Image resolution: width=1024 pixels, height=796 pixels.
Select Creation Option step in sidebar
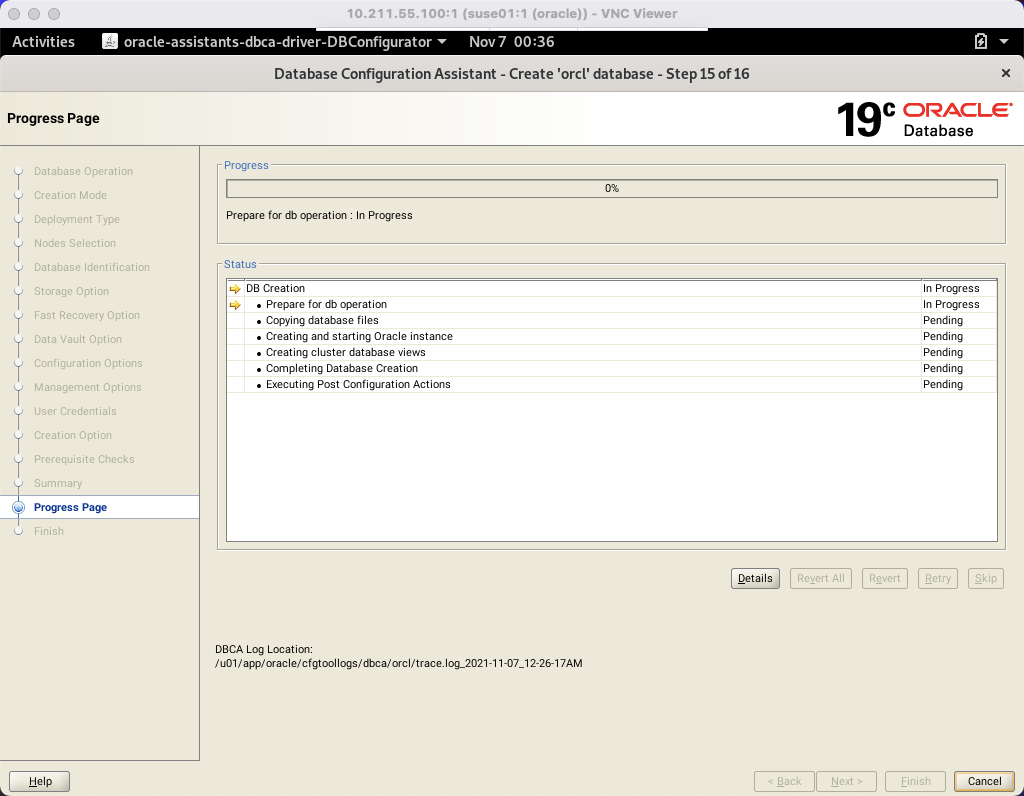[x=72, y=436]
